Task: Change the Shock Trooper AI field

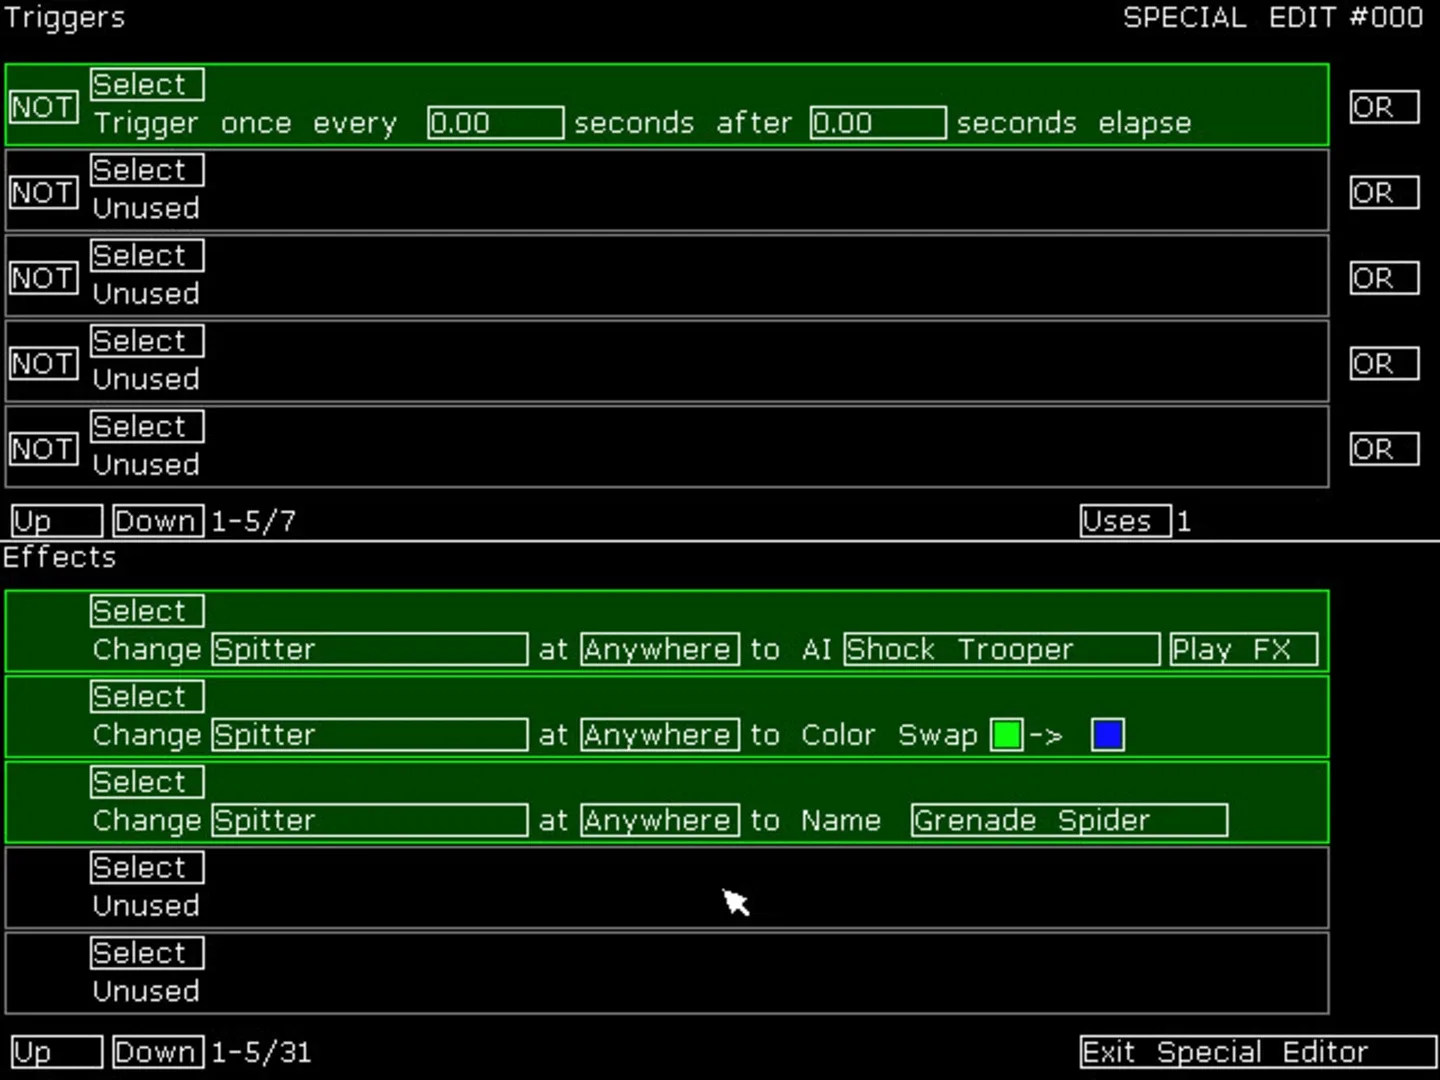Action: pos(1001,650)
